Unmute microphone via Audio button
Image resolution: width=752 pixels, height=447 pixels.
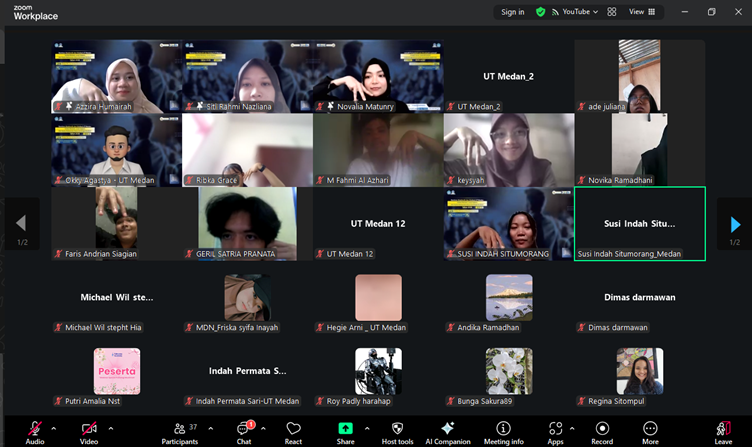click(35, 433)
